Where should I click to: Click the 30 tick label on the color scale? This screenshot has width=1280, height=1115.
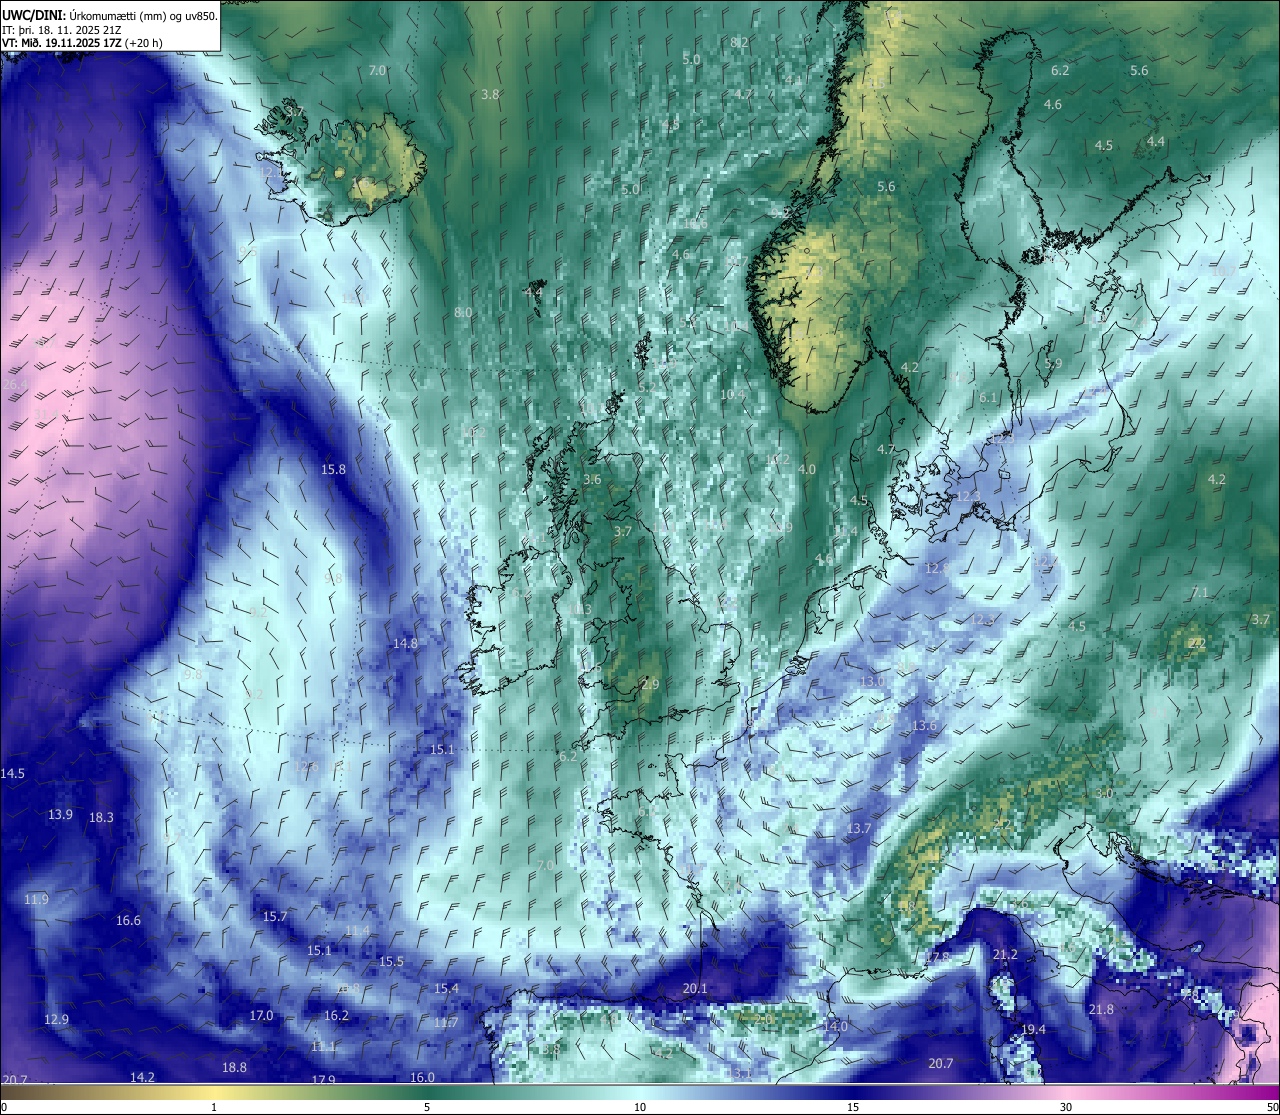[x=1066, y=1107]
